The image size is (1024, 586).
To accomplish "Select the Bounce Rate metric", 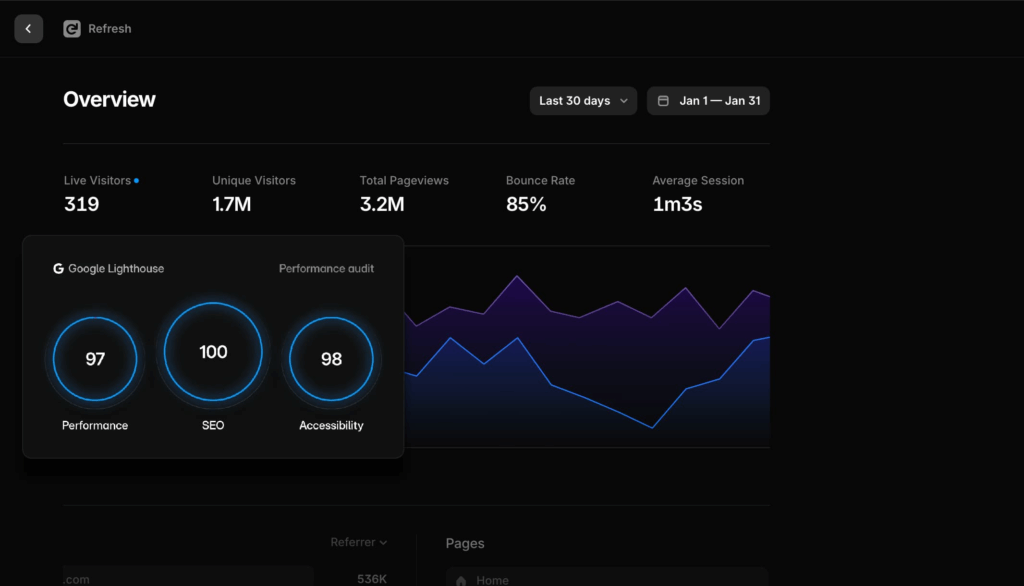I will [540, 194].
